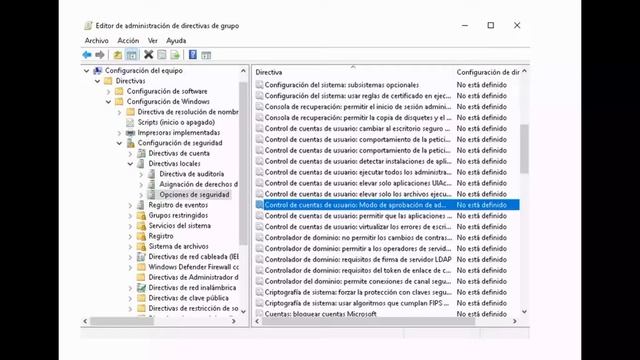The image size is (640, 360).
Task: Click the title bar application icon
Action: (x=88, y=25)
